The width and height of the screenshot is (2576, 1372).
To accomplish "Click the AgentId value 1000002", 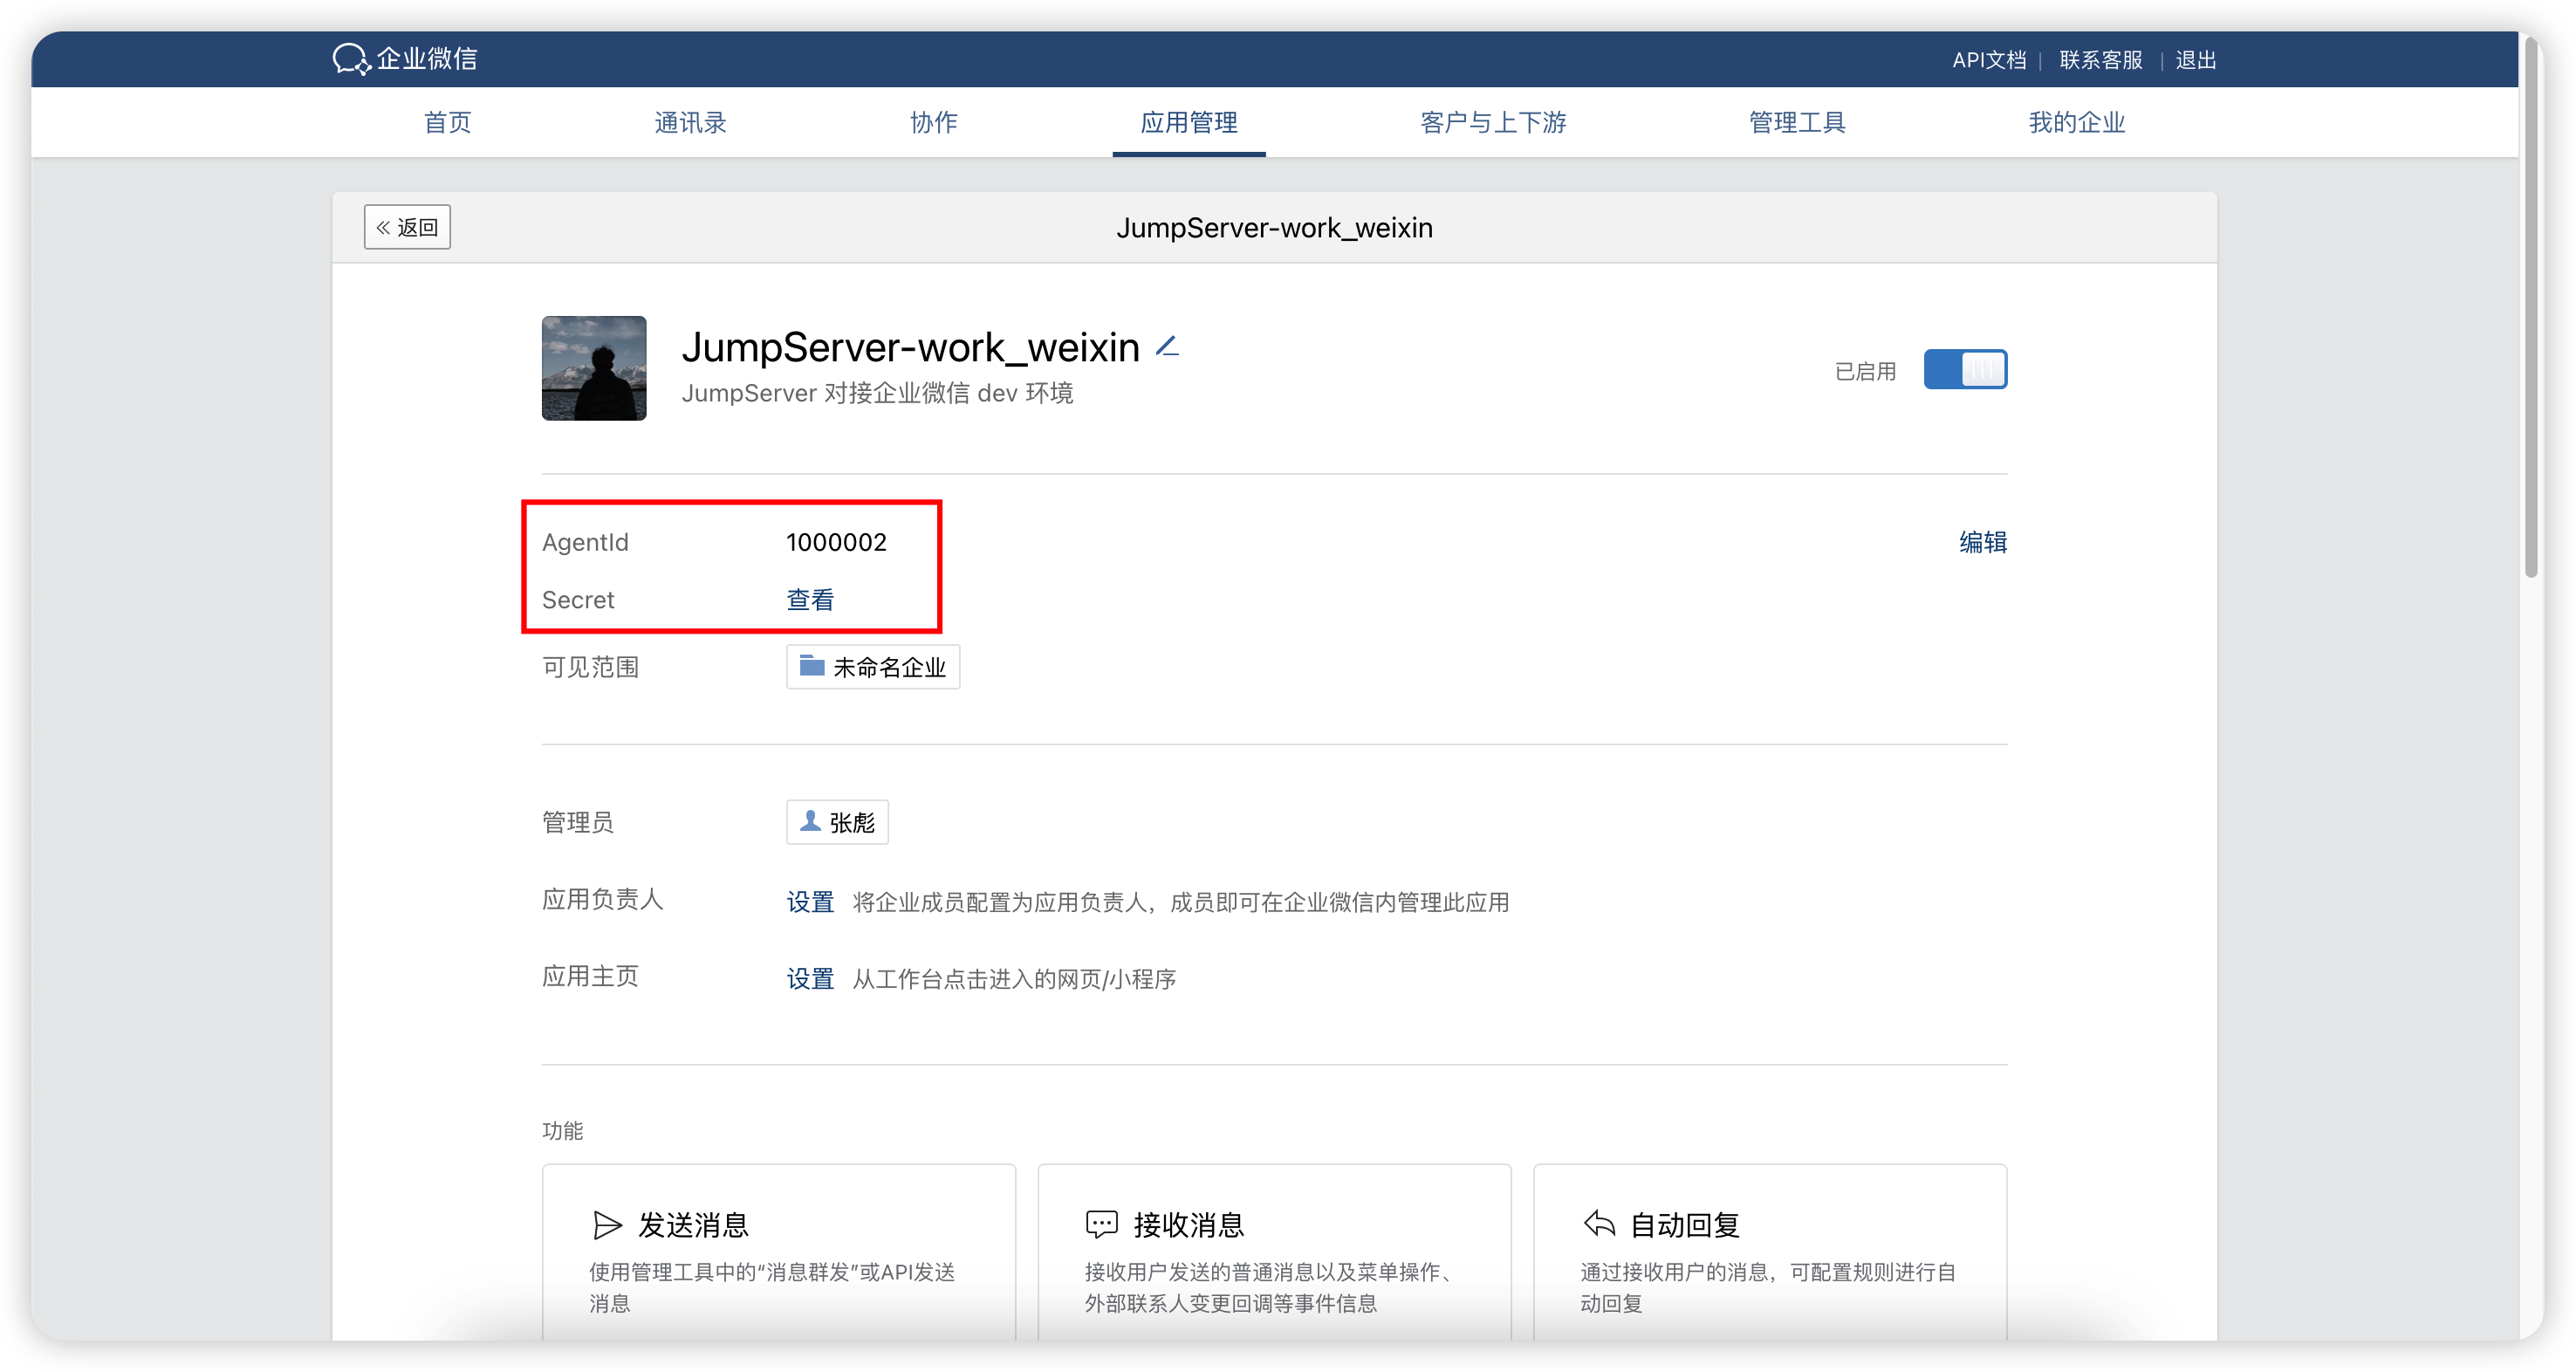I will pyautogui.click(x=836, y=542).
